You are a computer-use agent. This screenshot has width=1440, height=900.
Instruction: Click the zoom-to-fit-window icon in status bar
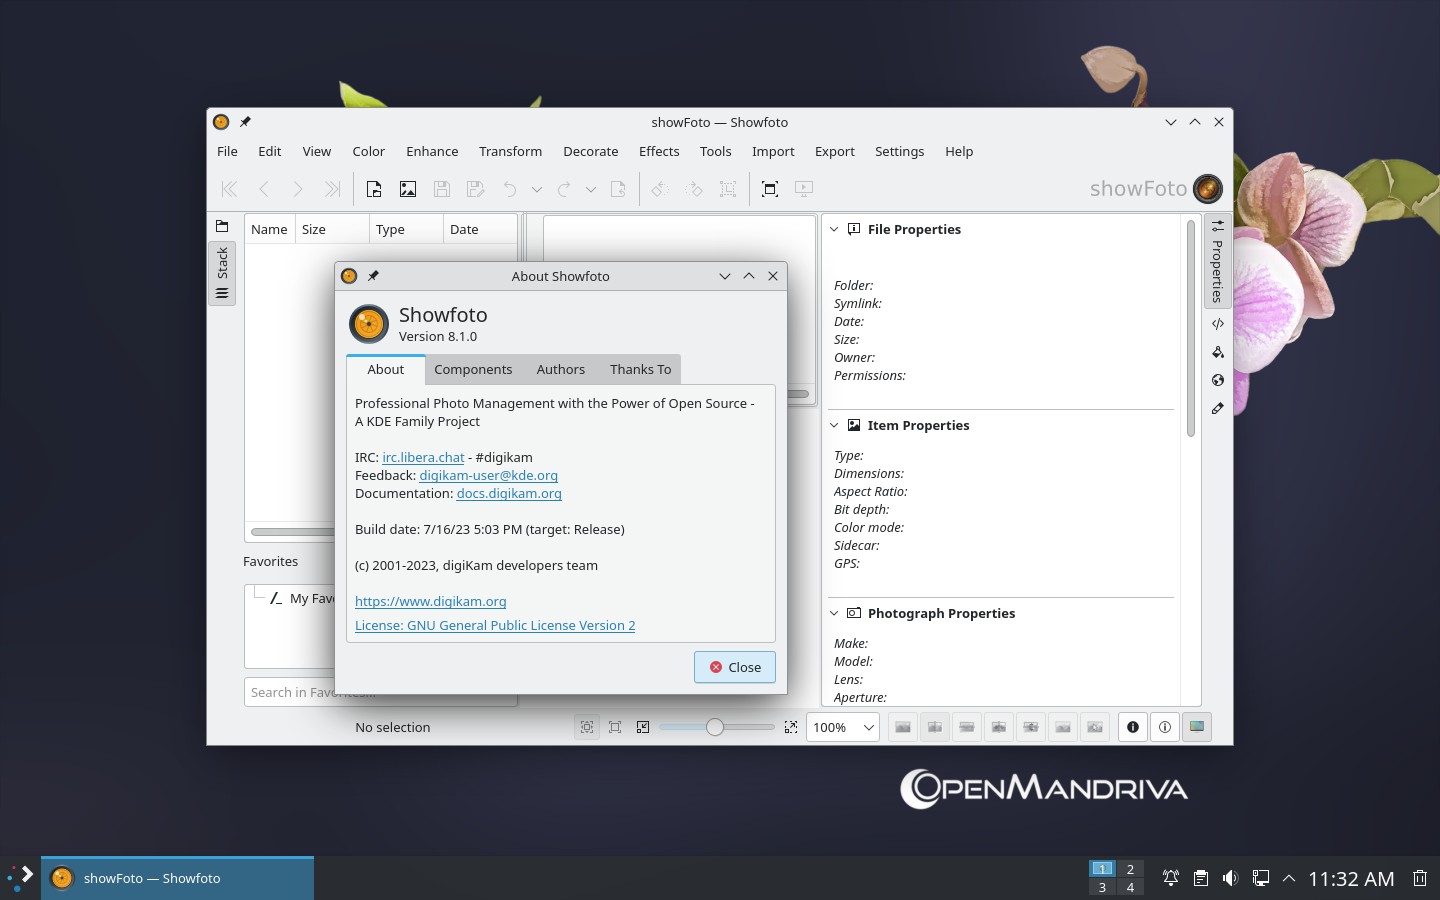587,727
